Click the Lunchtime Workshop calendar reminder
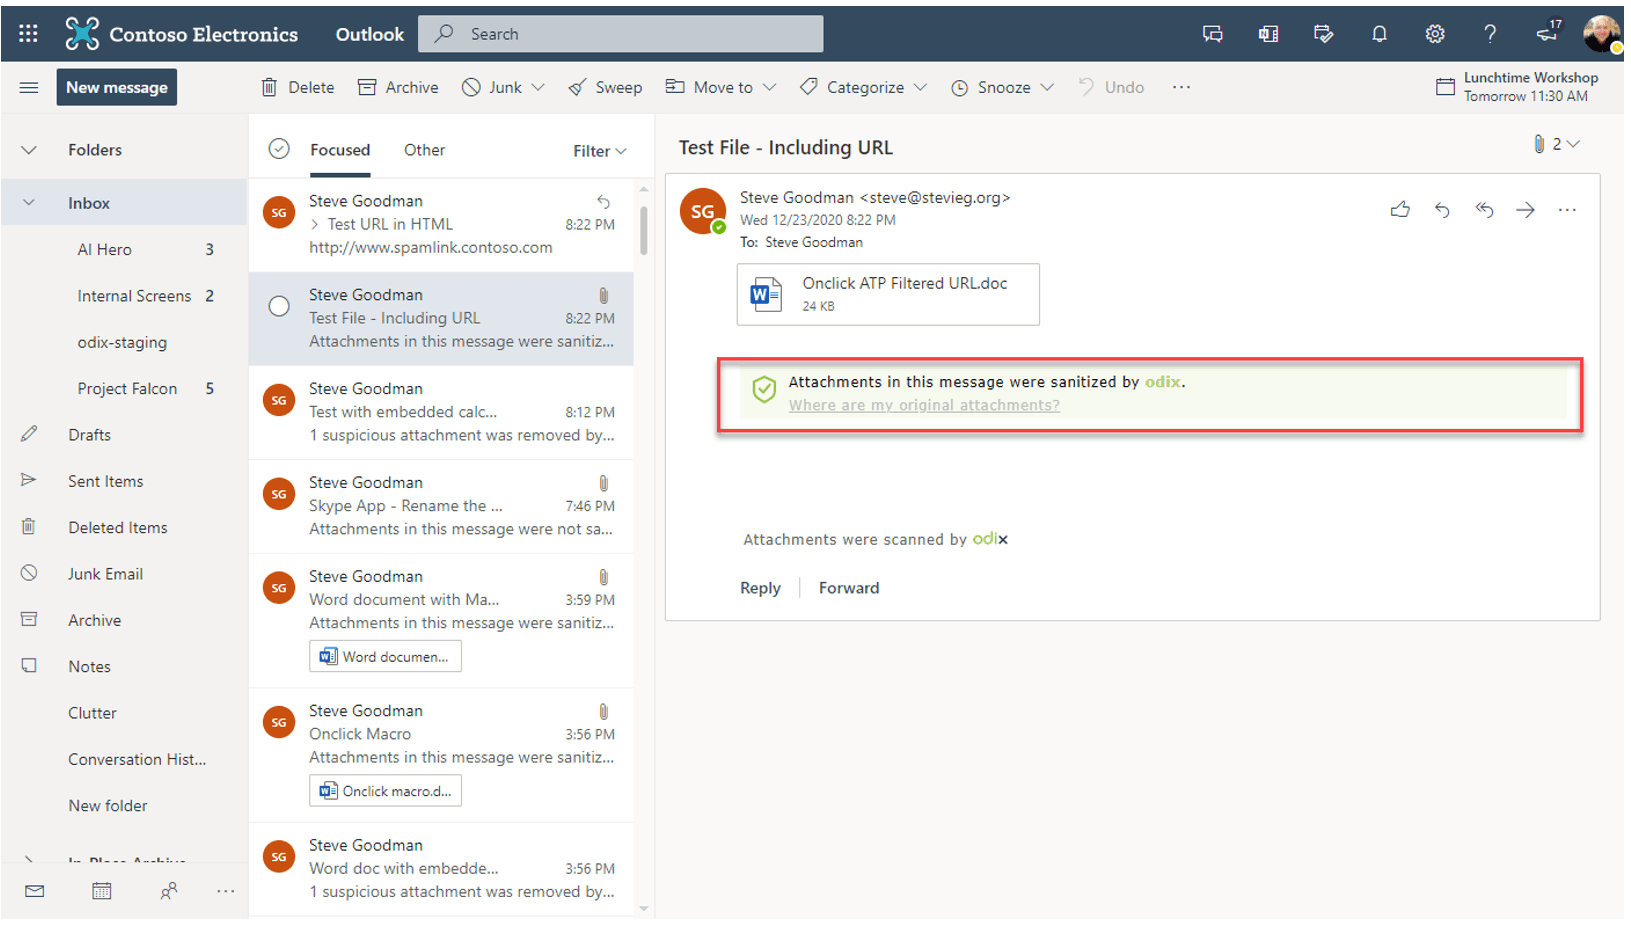 (x=1517, y=87)
